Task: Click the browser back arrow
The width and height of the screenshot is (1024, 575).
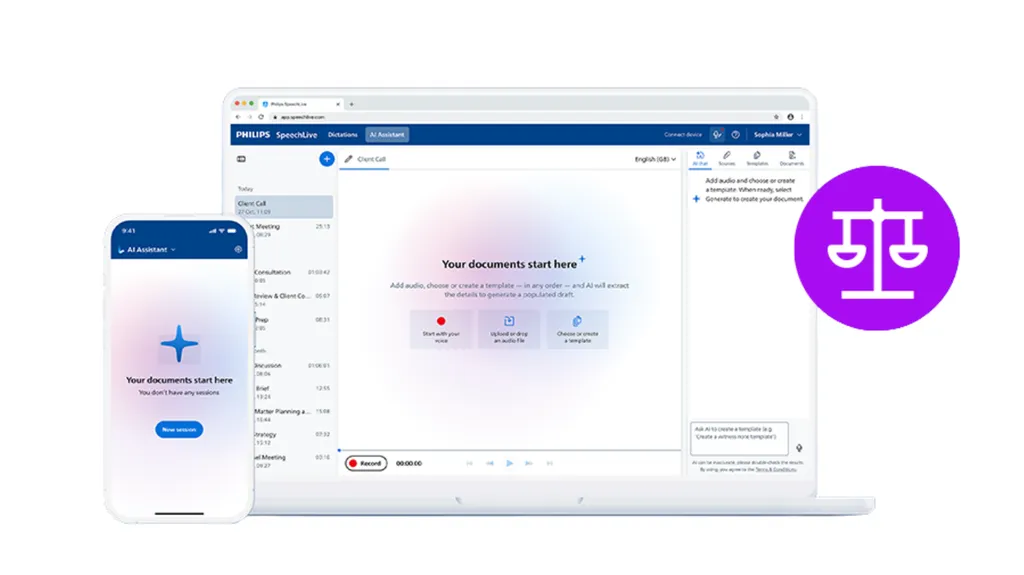Action: pyautogui.click(x=238, y=117)
